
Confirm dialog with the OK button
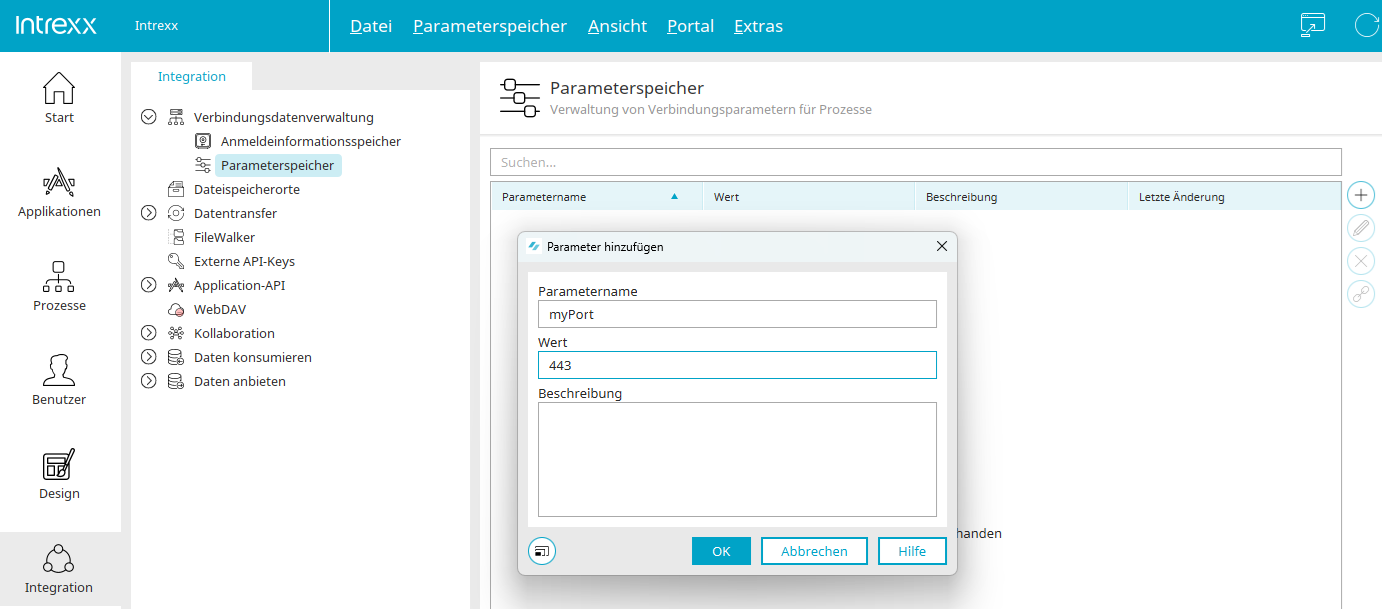(x=721, y=551)
